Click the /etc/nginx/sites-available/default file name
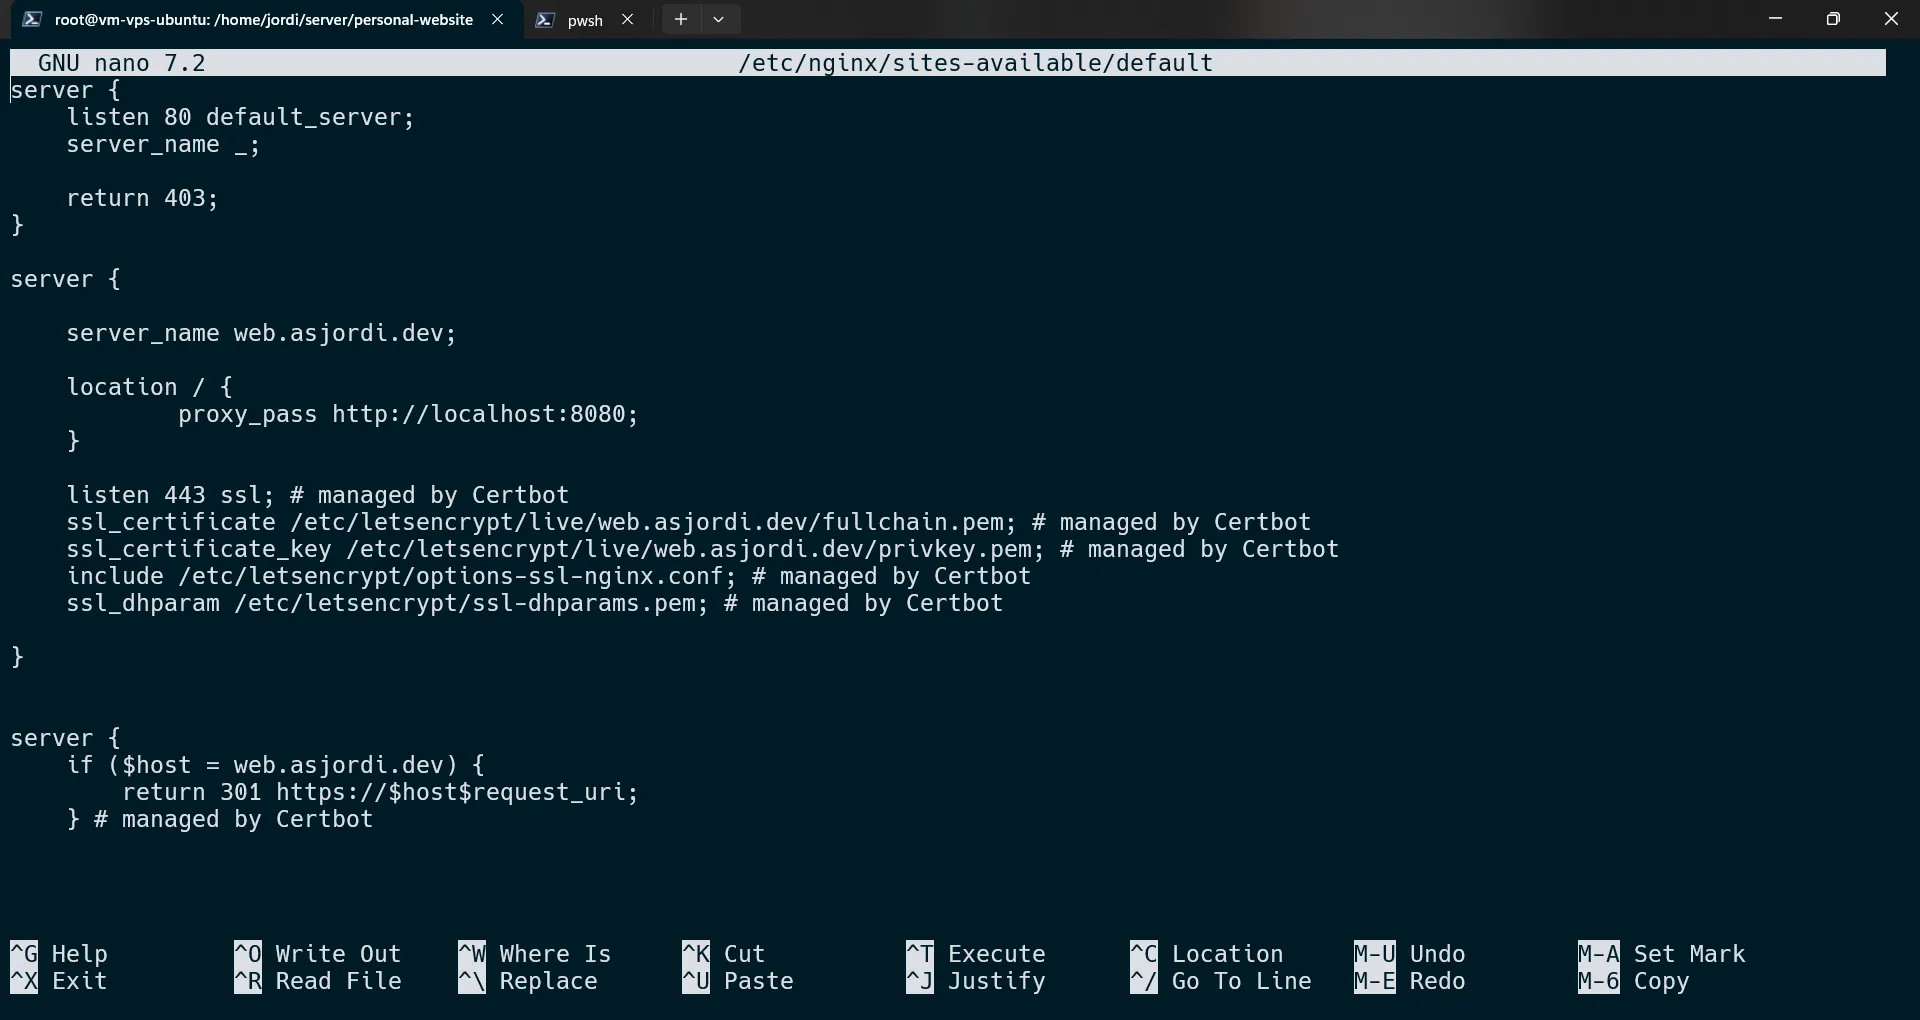 975,63
